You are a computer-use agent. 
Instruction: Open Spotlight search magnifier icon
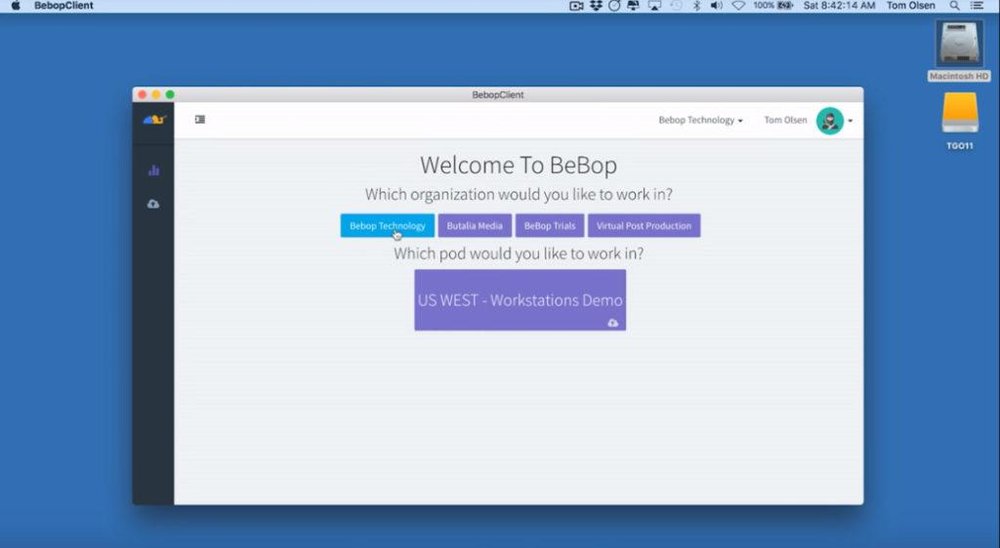955,6
